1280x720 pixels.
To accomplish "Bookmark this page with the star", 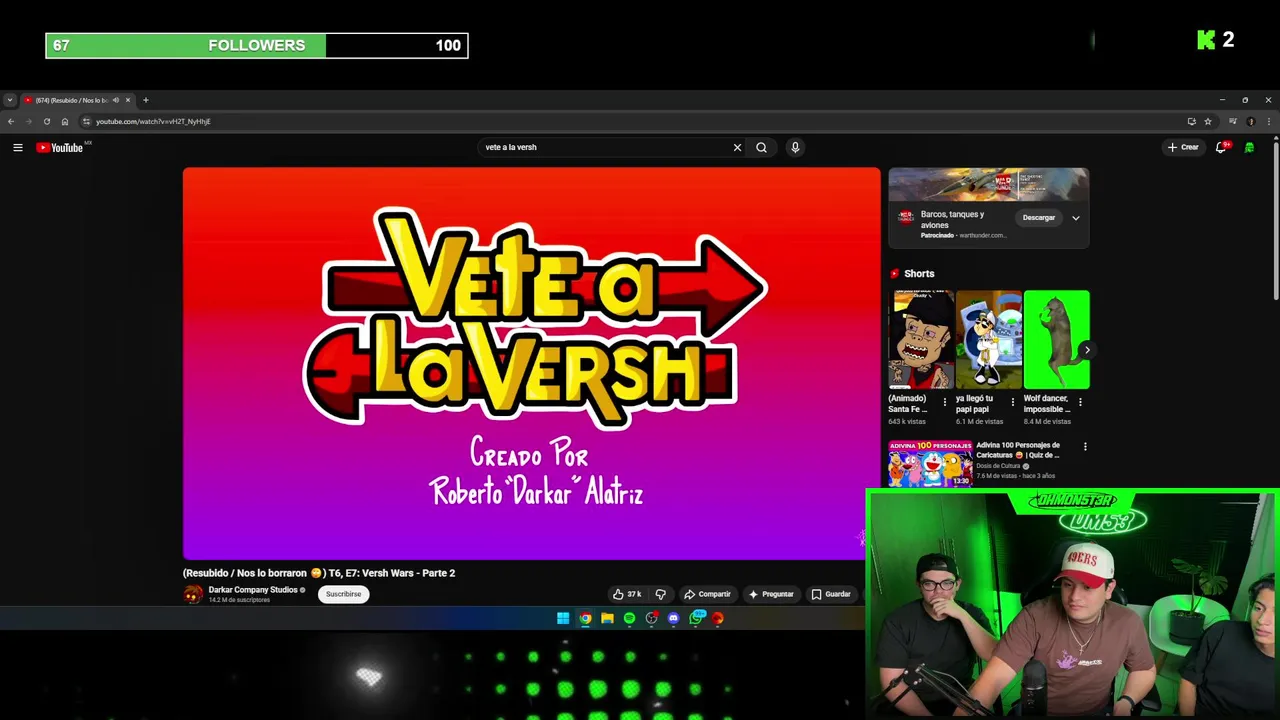I will point(1208,121).
